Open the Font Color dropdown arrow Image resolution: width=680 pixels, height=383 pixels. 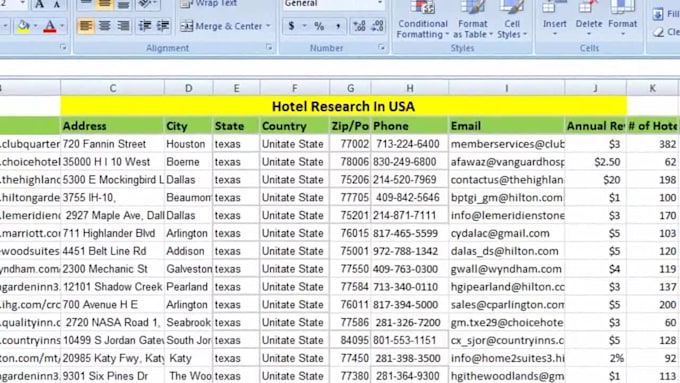click(x=62, y=26)
